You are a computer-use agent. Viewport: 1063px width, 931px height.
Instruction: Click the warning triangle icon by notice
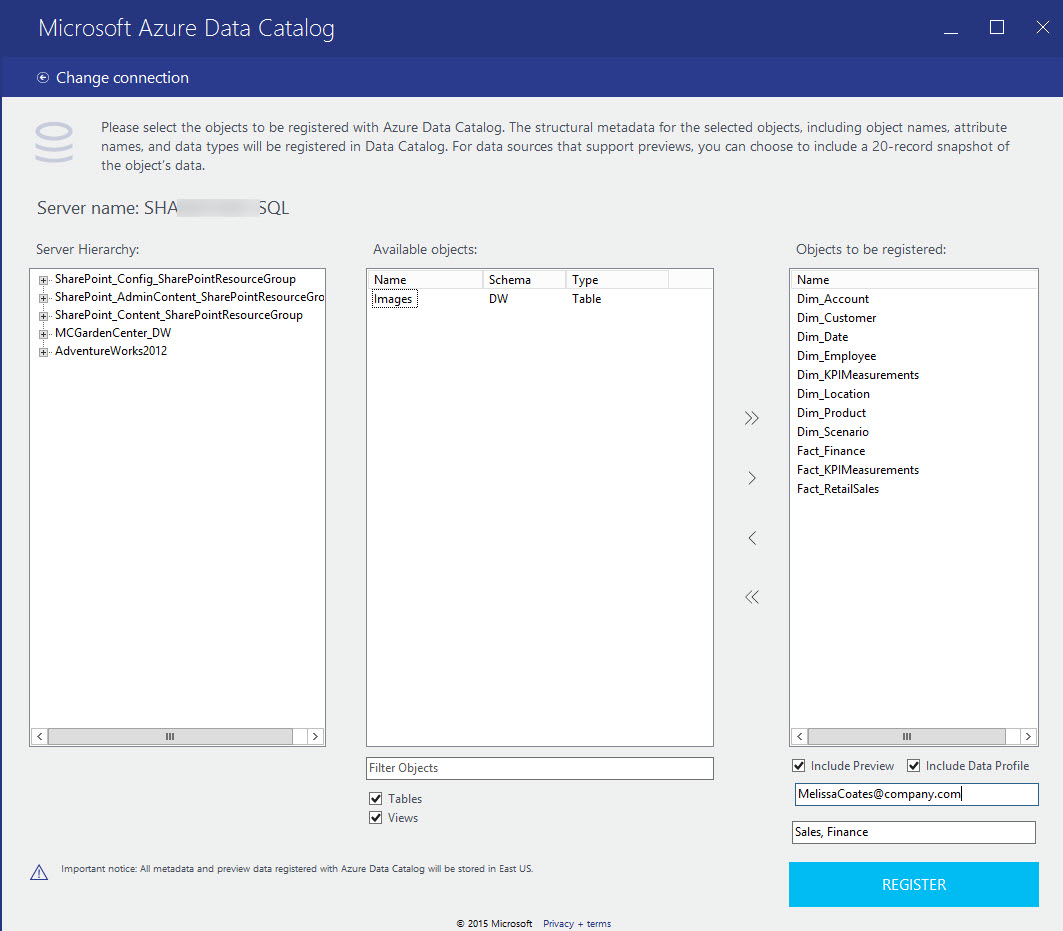39,872
